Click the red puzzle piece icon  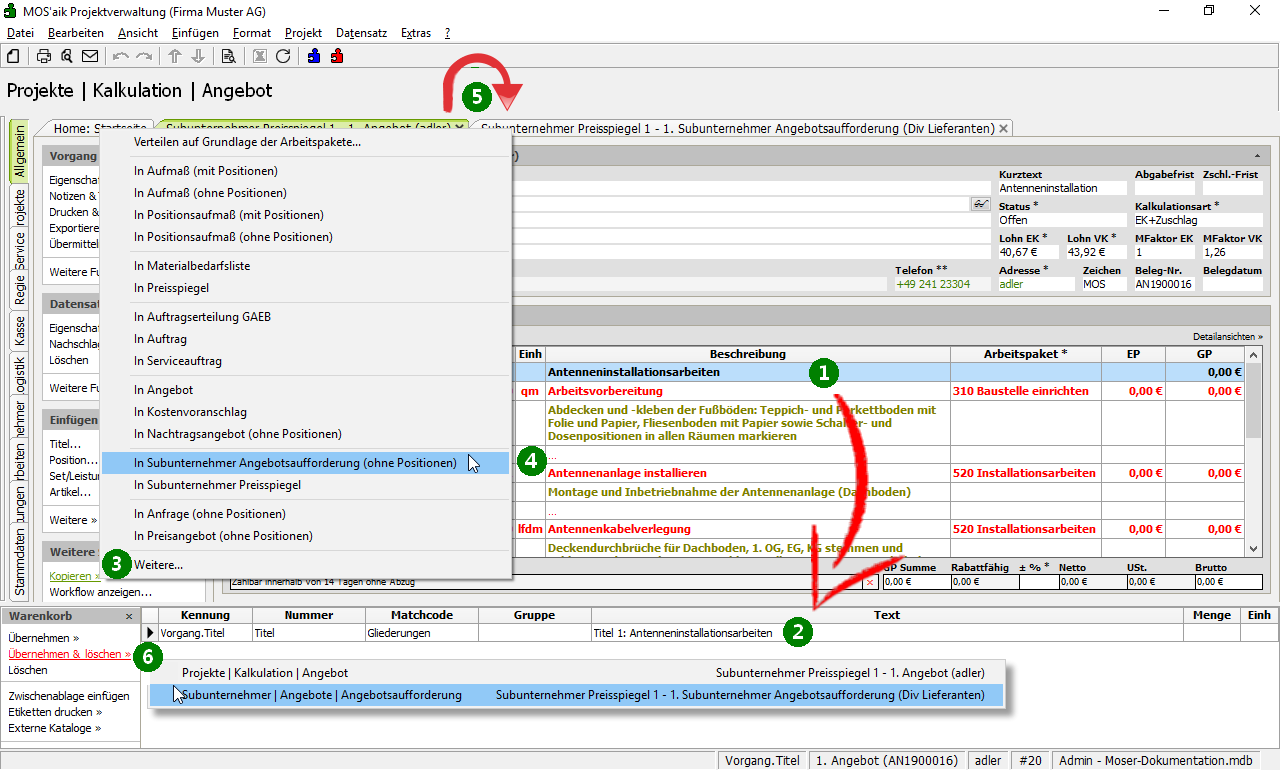[337, 56]
